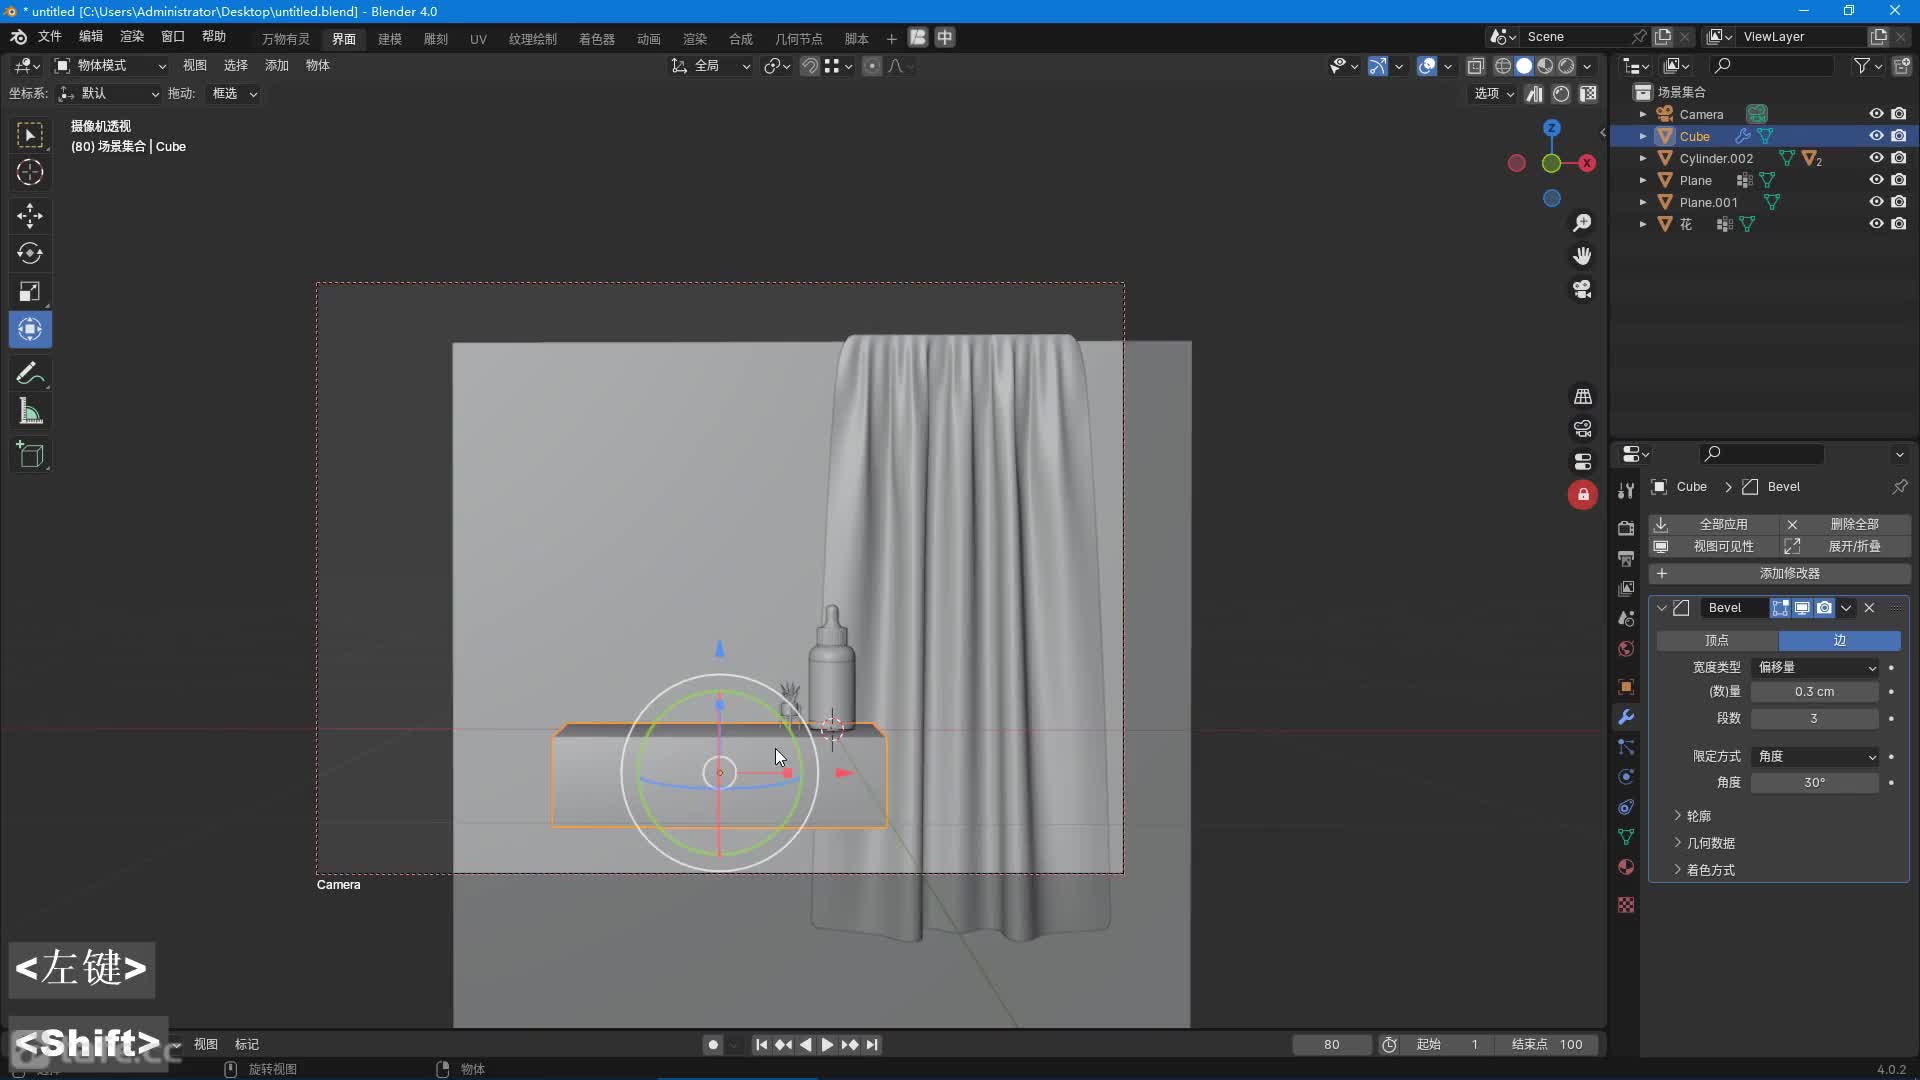Screen dimensions: 1920x1080
Task: Toggle Bevel modifier render display
Action: coord(1824,608)
